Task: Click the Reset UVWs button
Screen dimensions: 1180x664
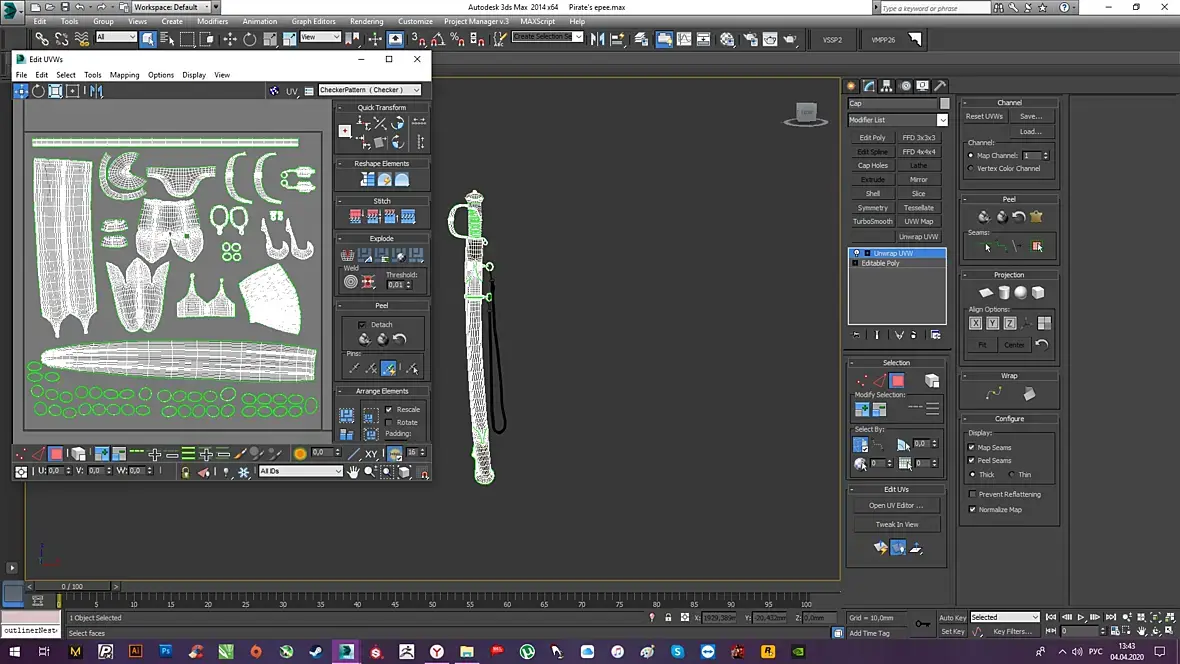Action: coord(984,116)
